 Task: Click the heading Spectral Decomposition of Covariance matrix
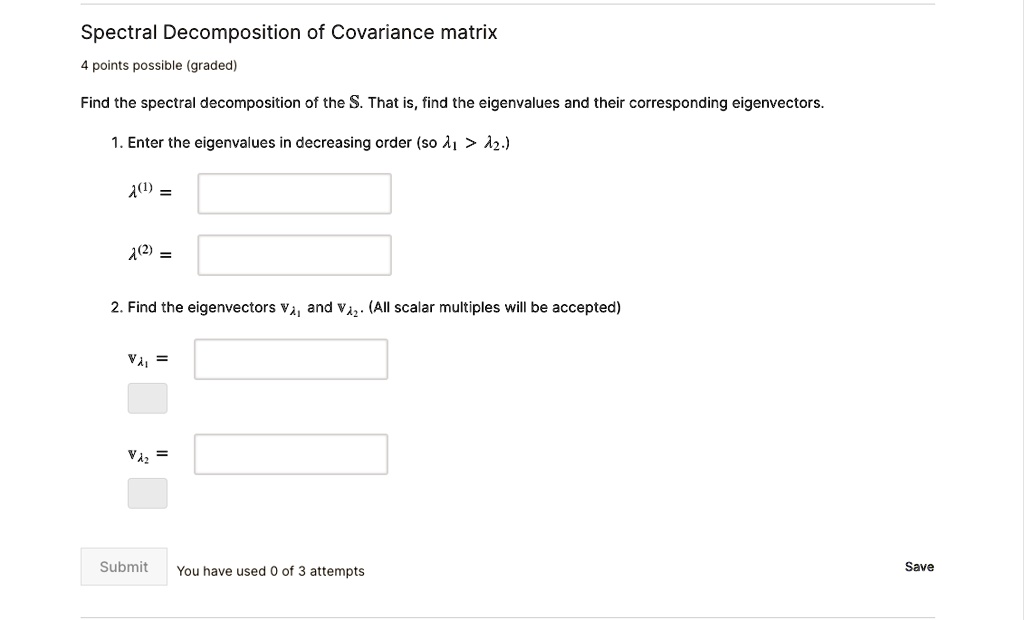coord(289,31)
